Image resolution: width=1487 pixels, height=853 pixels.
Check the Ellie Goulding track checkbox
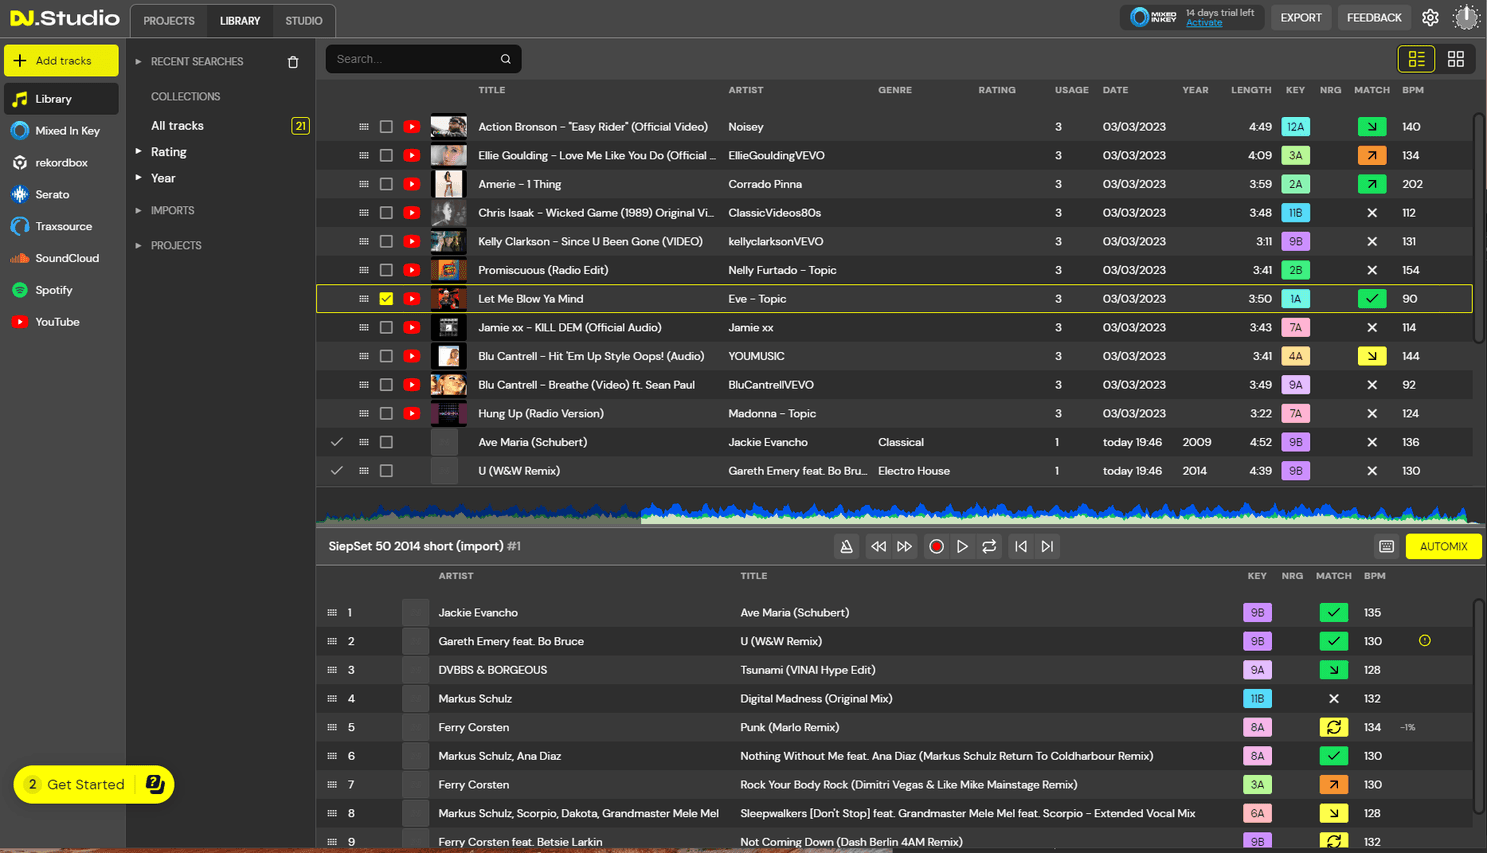click(x=386, y=155)
